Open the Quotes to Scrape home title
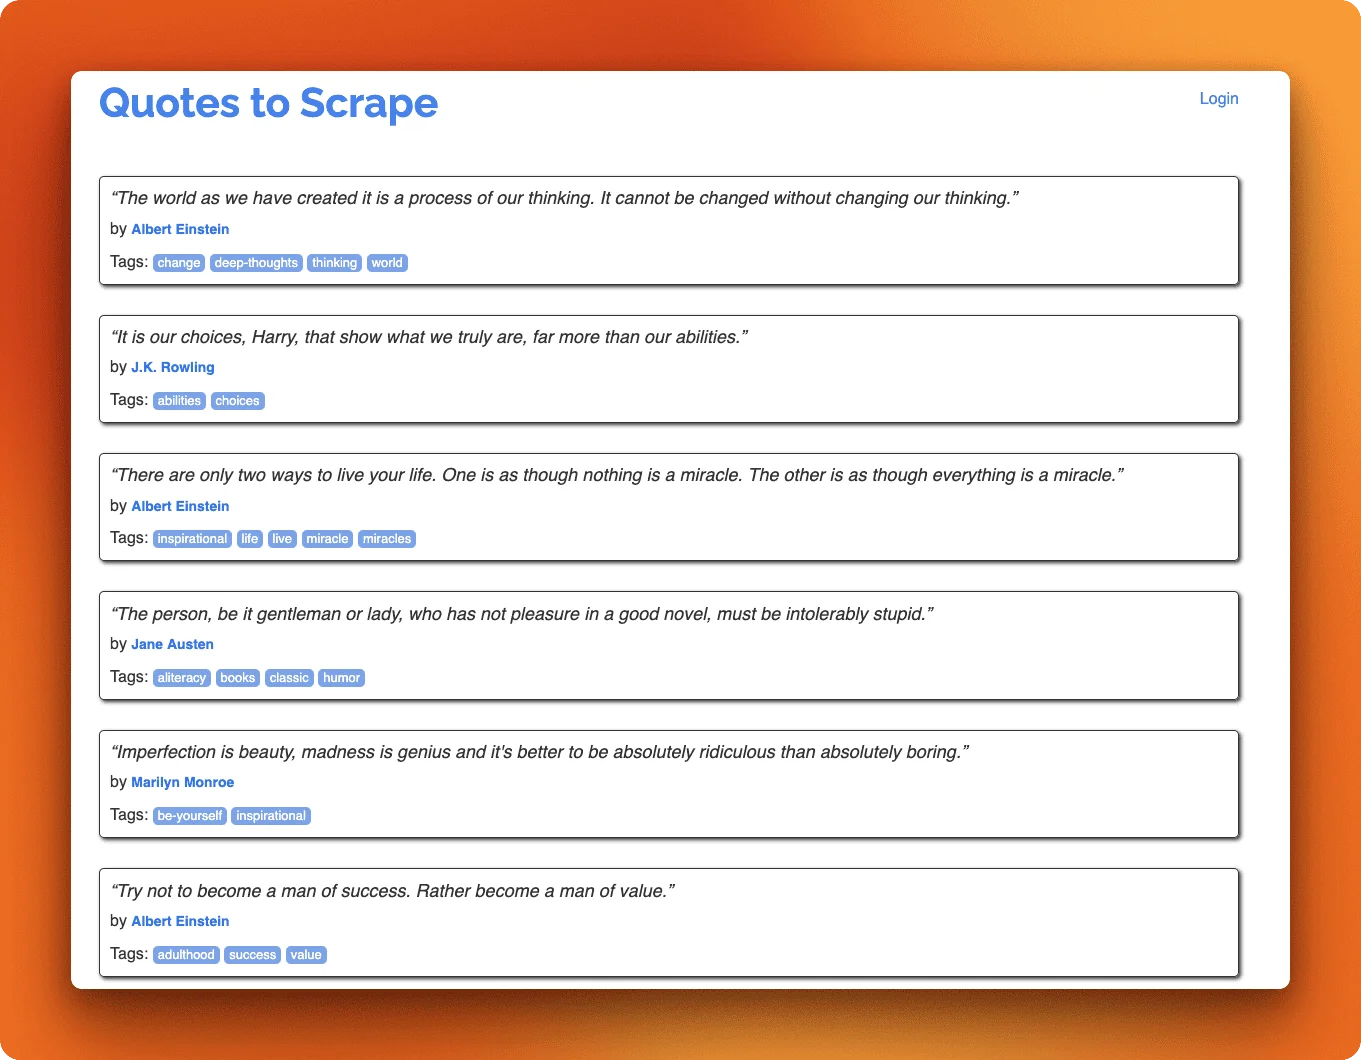 pos(267,103)
